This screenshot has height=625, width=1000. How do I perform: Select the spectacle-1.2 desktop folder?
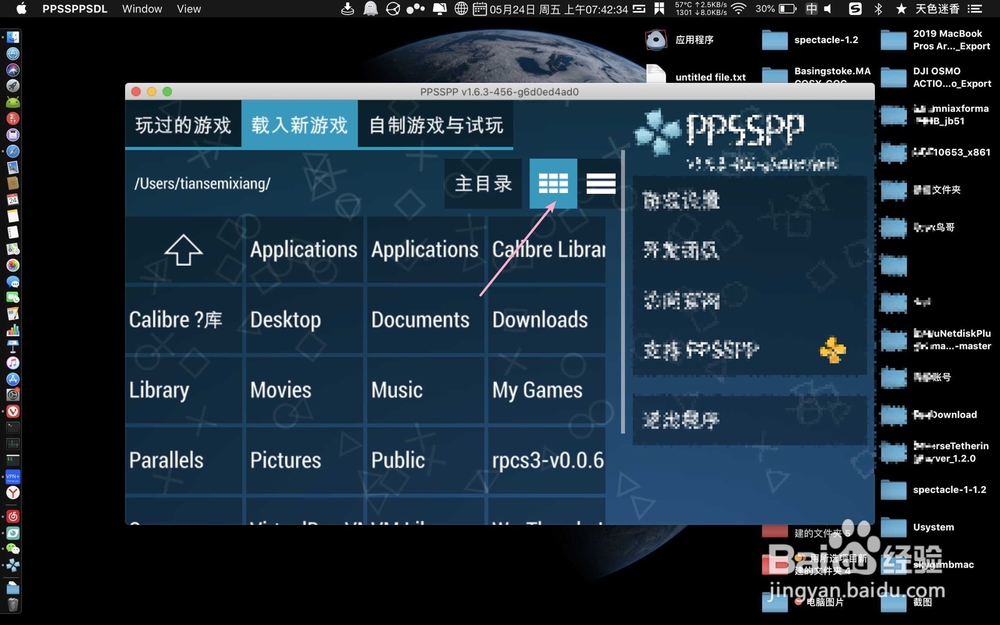point(811,40)
